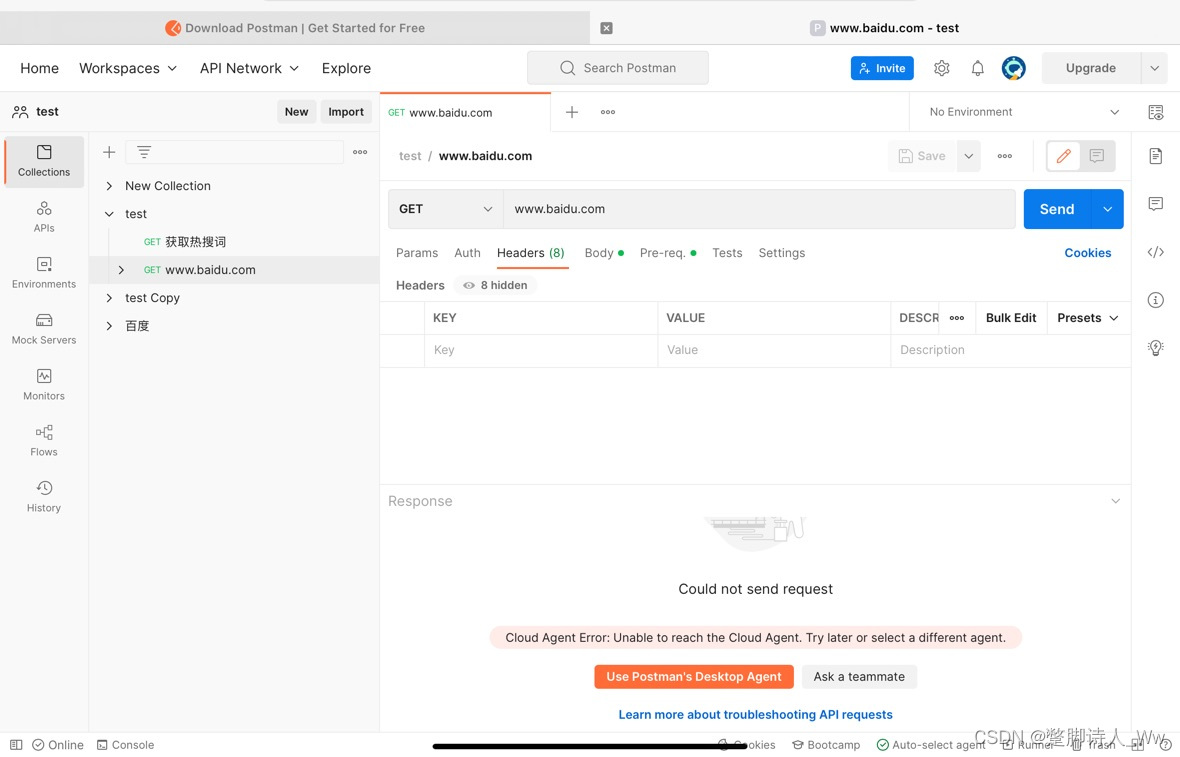Click the Send button
The width and height of the screenshot is (1180, 757).
pyautogui.click(x=1057, y=209)
